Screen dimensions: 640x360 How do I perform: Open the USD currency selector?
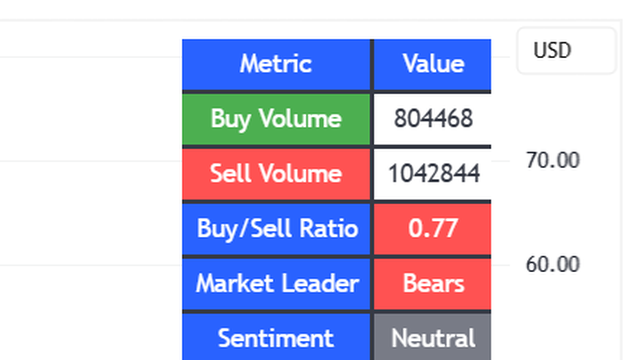[566, 51]
